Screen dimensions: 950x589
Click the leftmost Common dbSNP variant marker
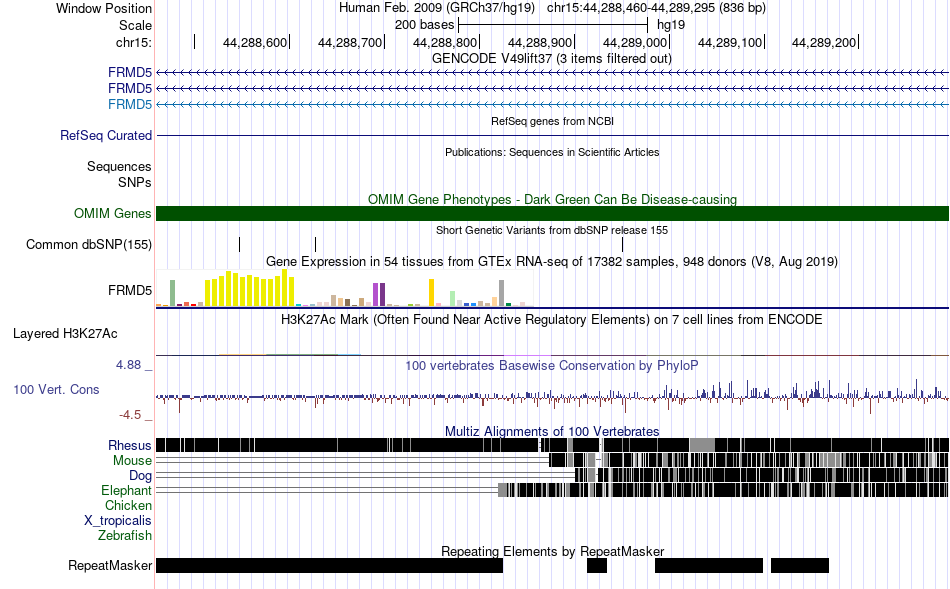pos(239,244)
